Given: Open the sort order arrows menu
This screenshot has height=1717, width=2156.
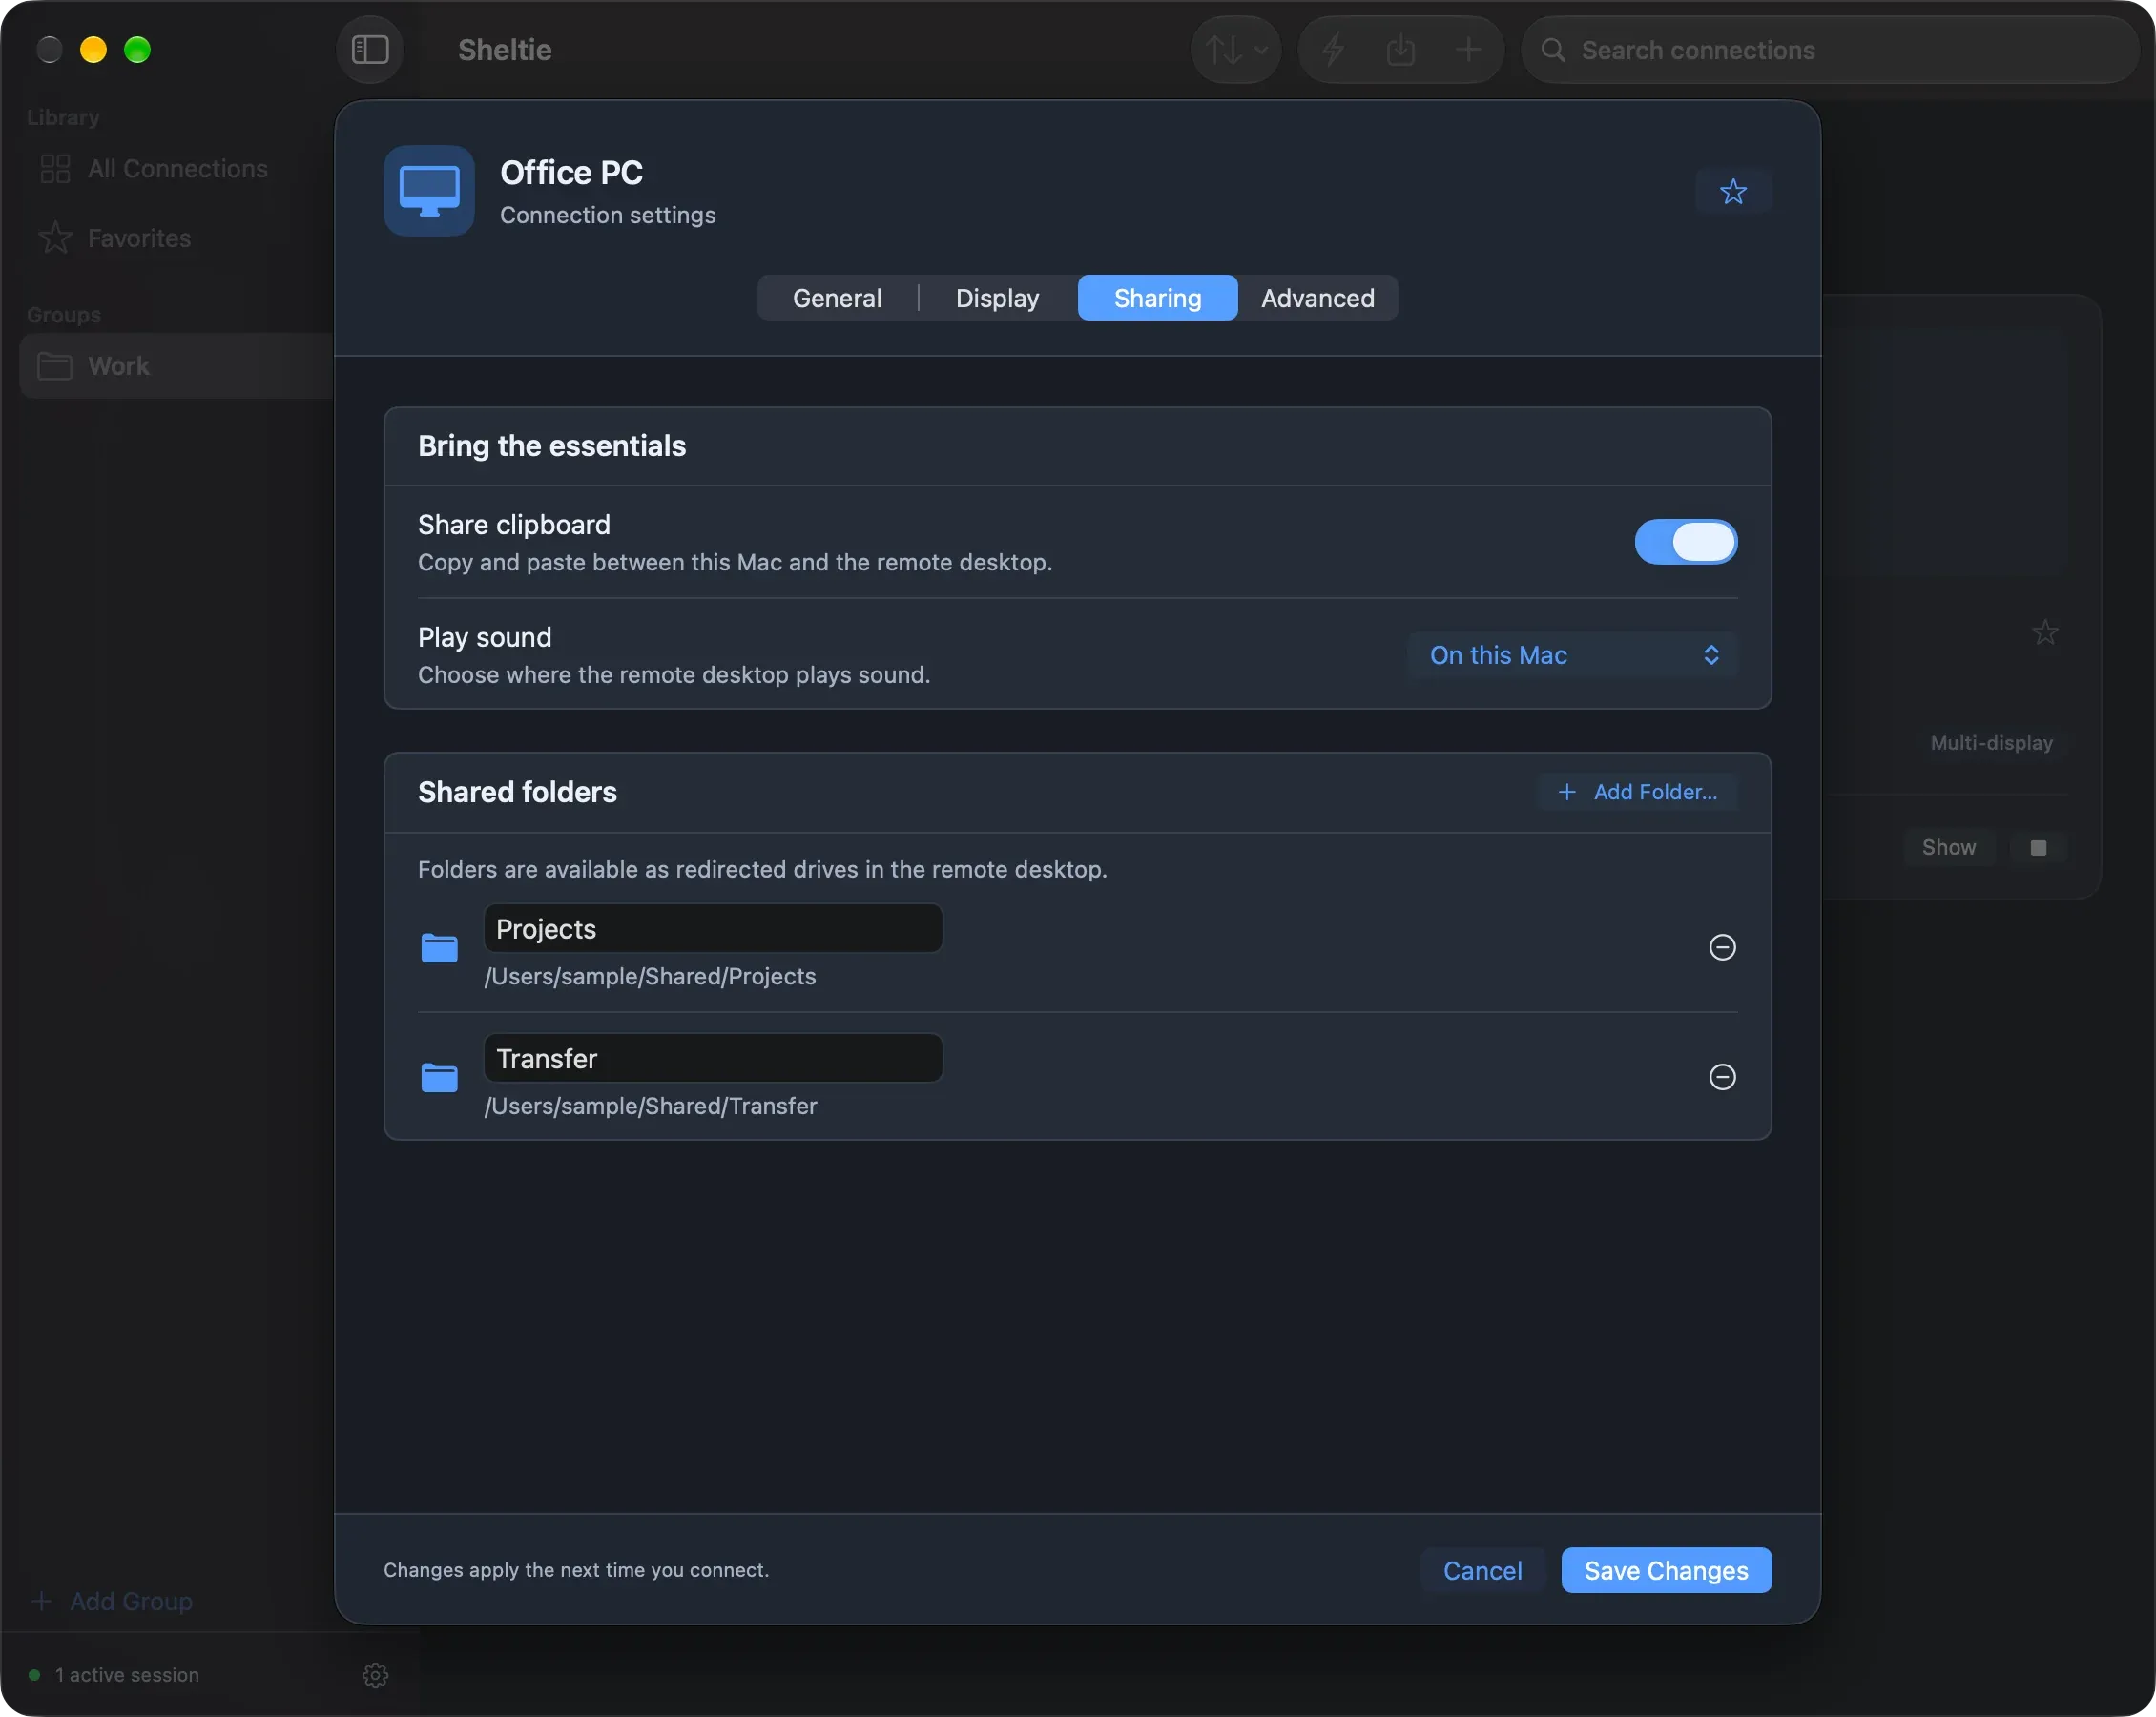Looking at the screenshot, I should (1235, 49).
